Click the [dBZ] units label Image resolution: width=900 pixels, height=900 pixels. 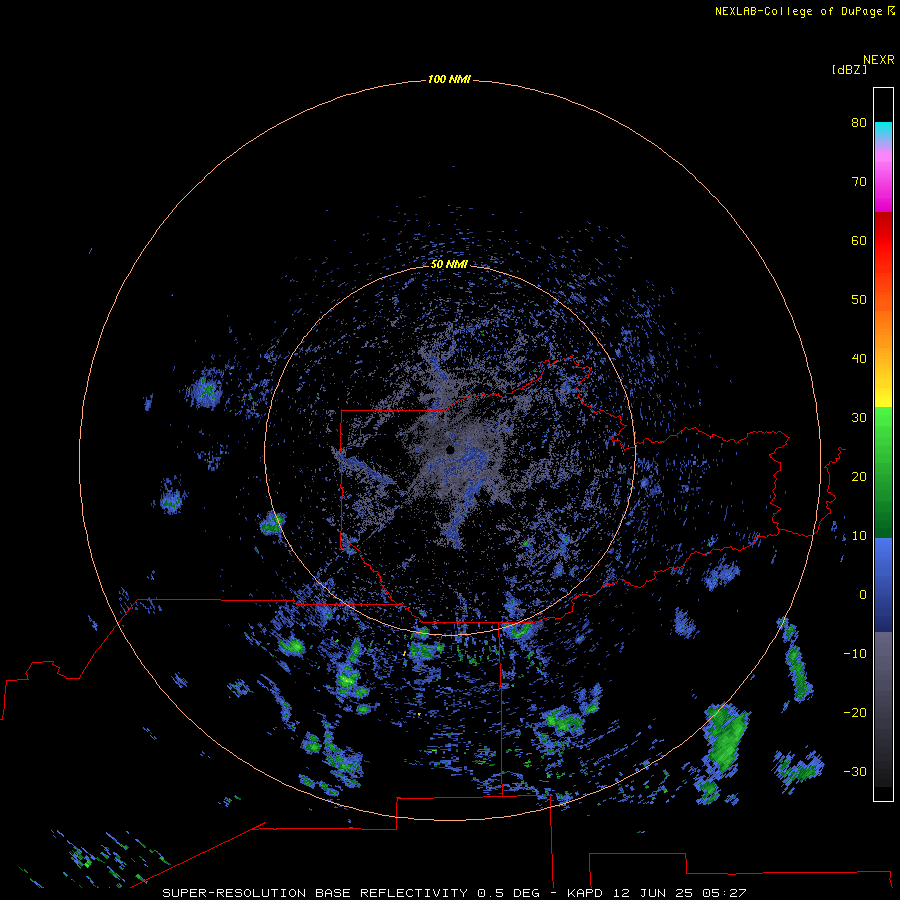point(849,70)
